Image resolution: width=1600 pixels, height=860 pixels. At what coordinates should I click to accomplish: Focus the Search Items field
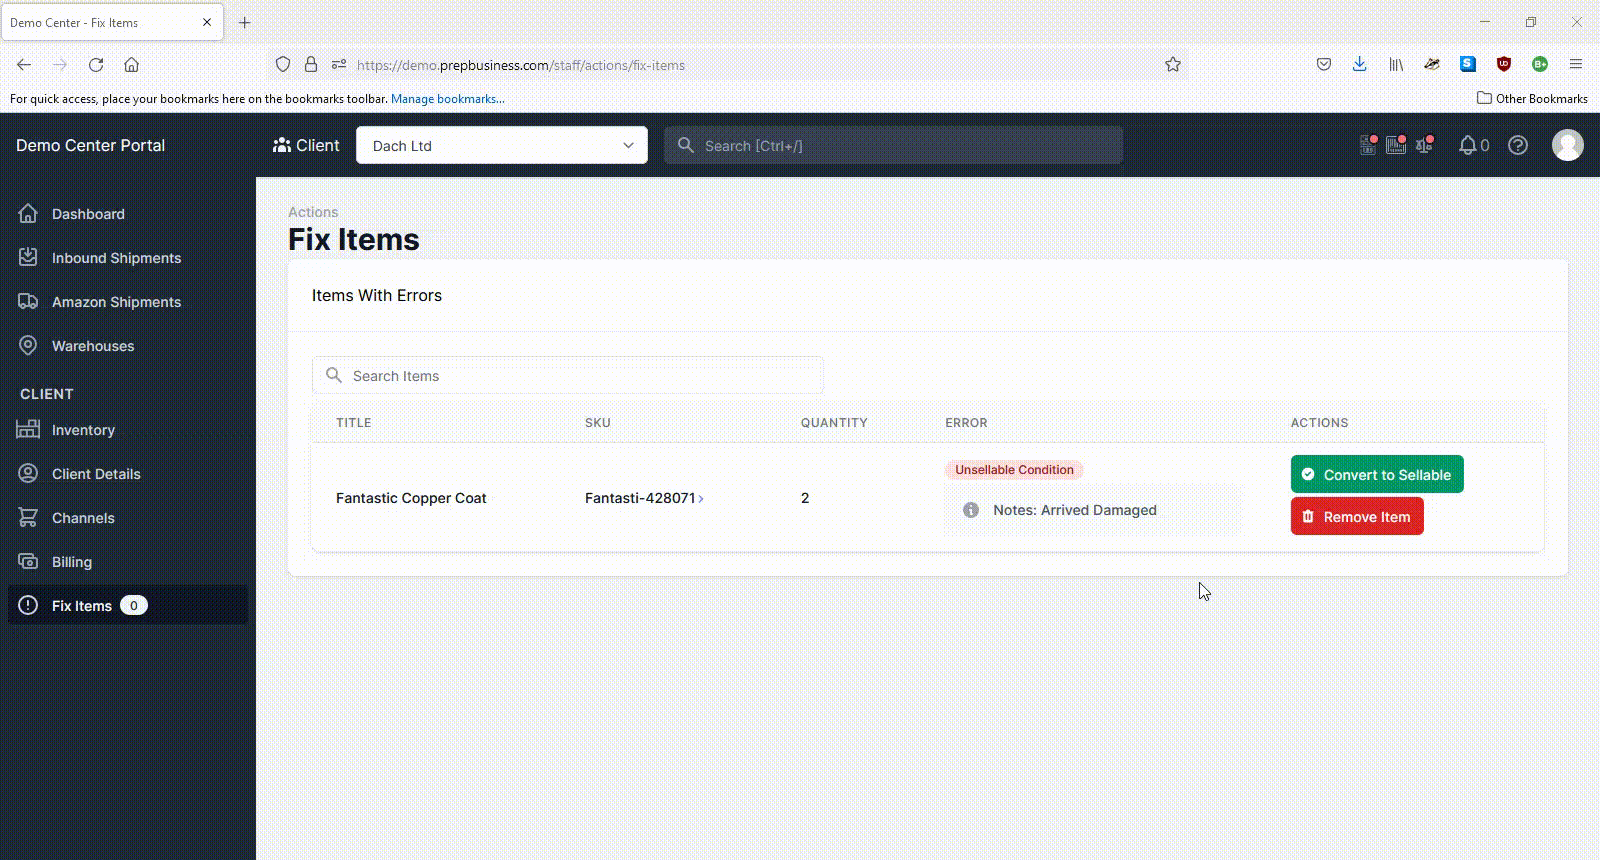click(568, 376)
